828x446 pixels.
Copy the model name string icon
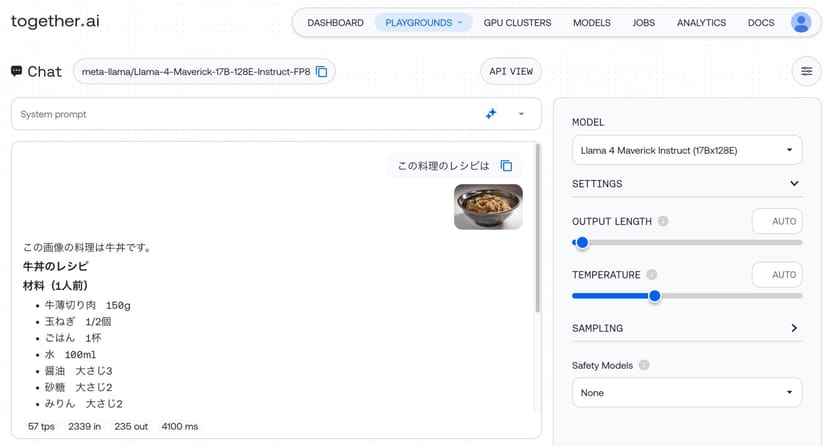tap(321, 72)
